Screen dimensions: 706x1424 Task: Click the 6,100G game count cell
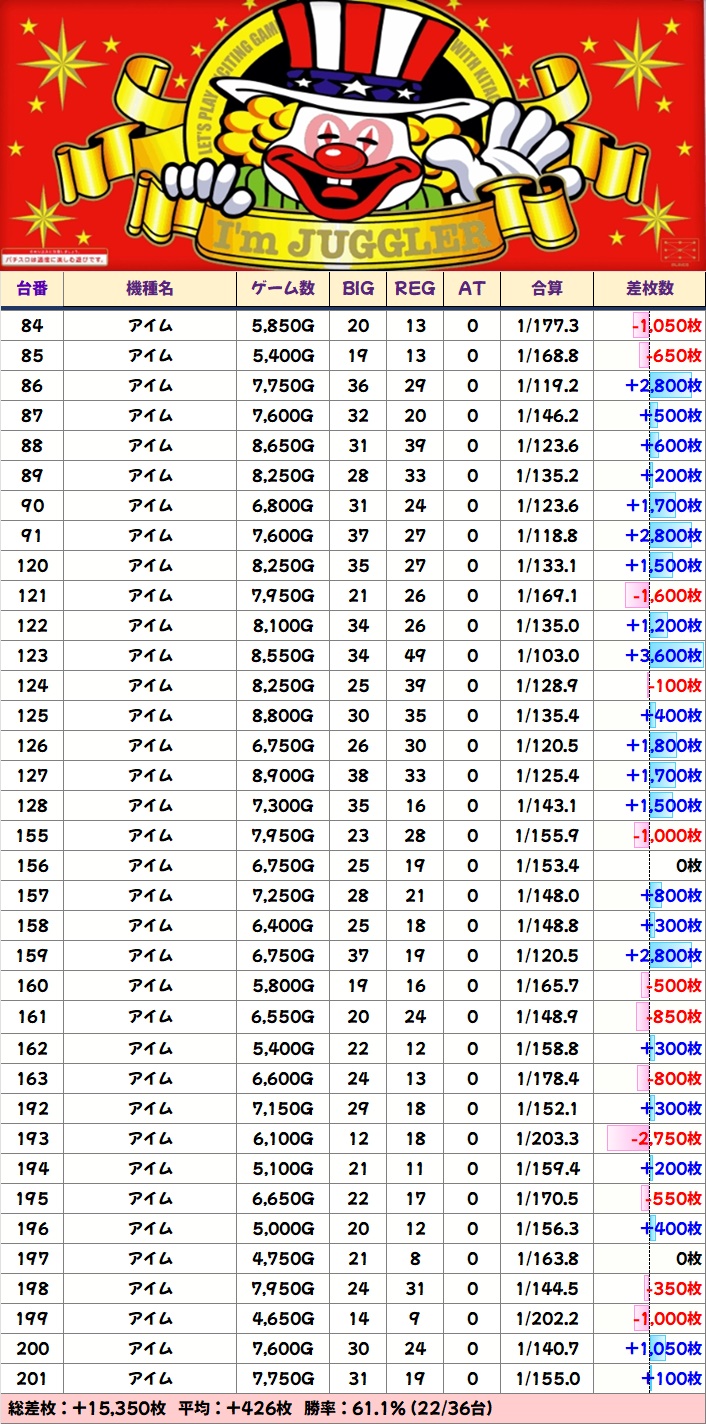coord(282,1138)
